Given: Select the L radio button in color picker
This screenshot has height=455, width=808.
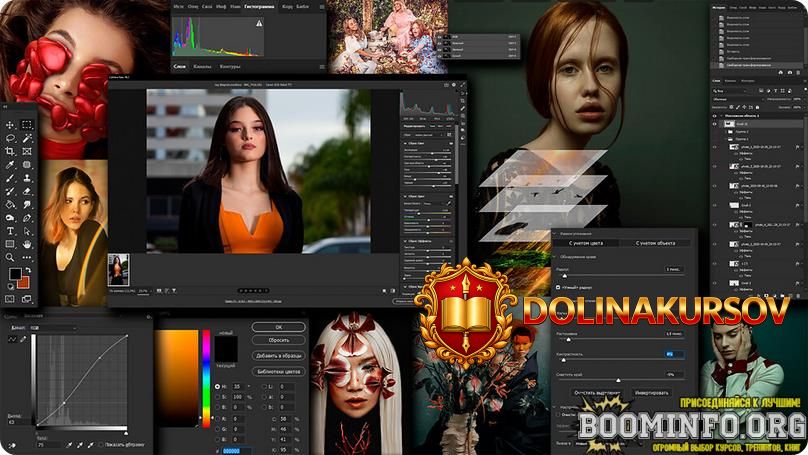Looking at the screenshot, I should (x=264, y=386).
